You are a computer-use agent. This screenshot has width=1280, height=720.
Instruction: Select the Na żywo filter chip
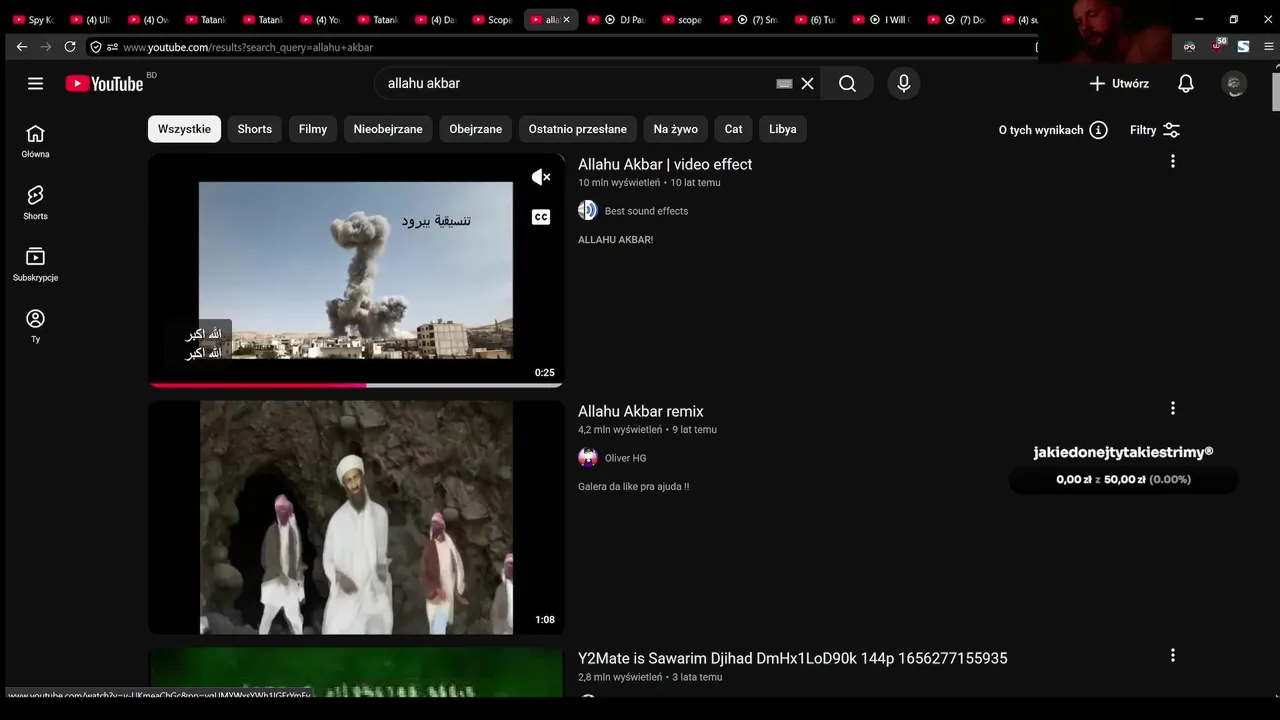tap(676, 129)
